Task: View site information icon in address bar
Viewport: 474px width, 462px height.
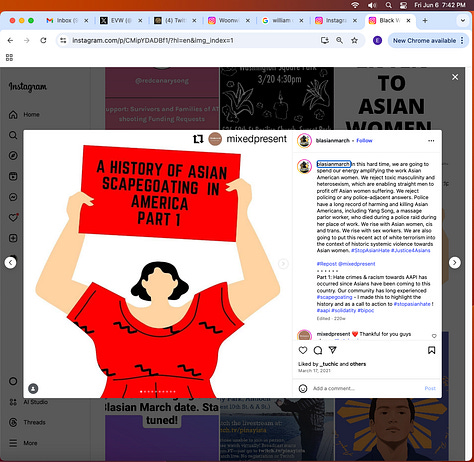Action: (63, 40)
